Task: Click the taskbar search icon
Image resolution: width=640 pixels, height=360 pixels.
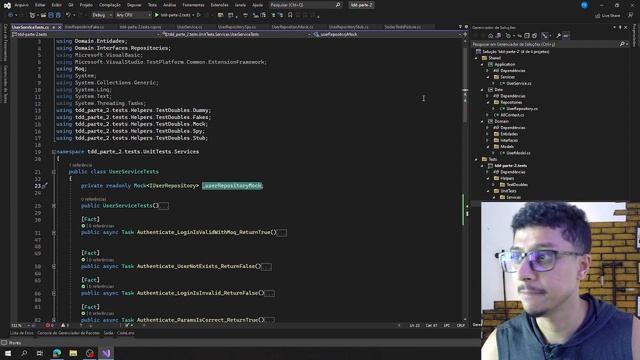Action: [24, 353]
